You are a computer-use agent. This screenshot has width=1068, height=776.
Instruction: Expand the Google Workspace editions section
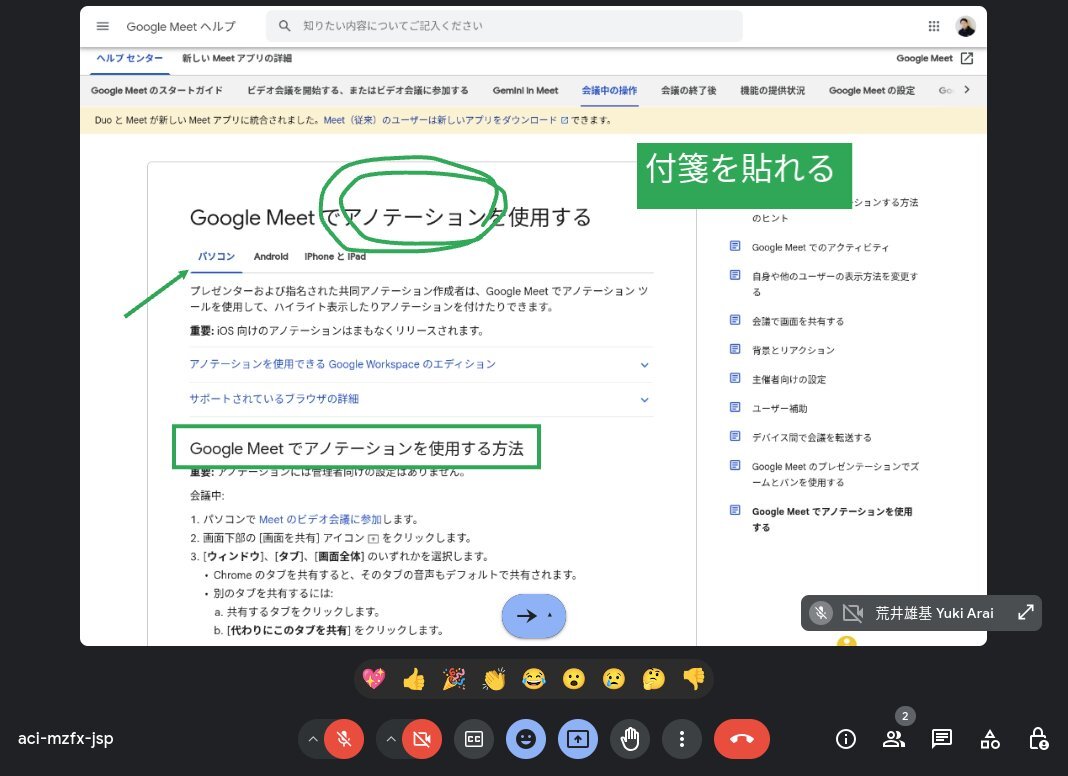coord(420,364)
